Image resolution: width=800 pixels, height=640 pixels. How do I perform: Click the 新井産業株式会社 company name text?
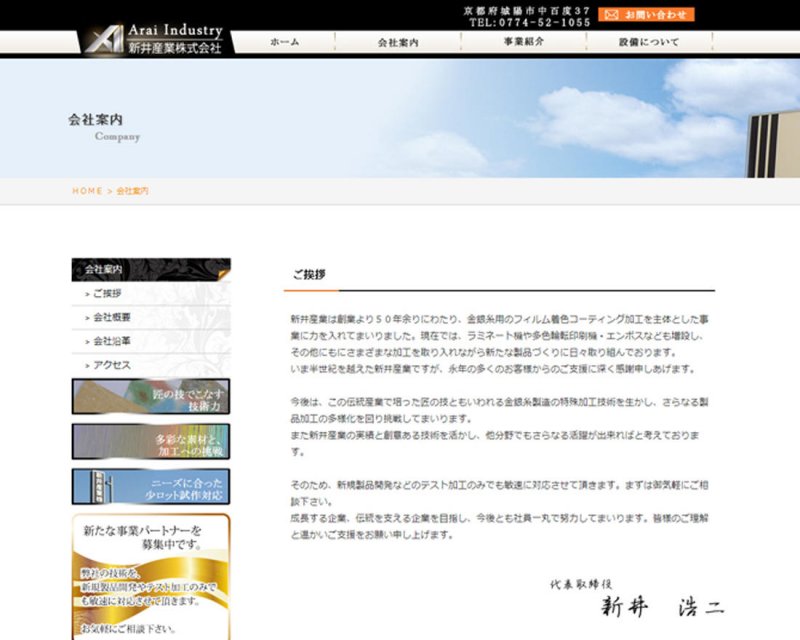(x=175, y=47)
